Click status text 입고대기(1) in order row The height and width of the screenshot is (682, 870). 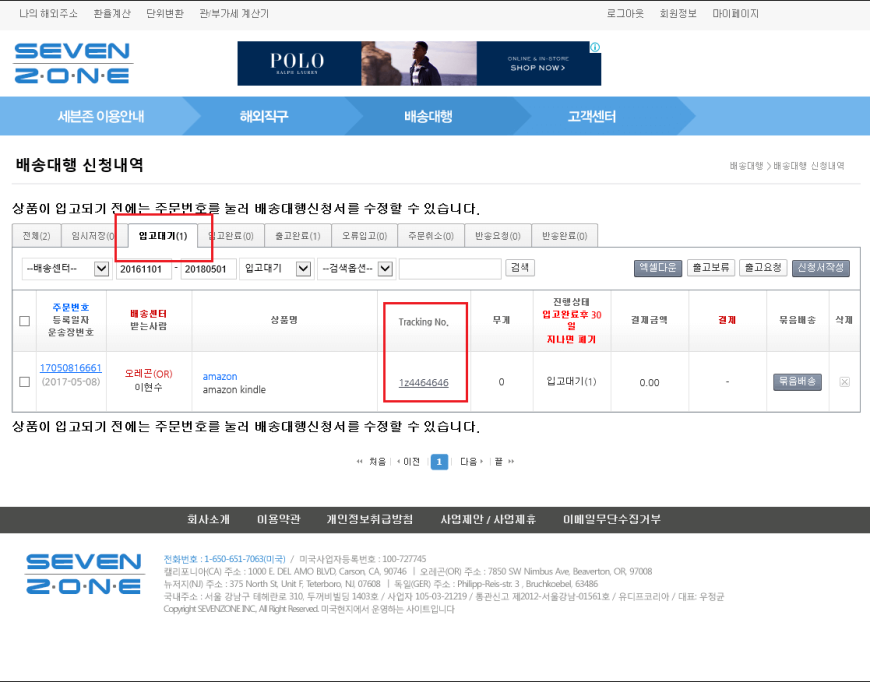point(571,381)
